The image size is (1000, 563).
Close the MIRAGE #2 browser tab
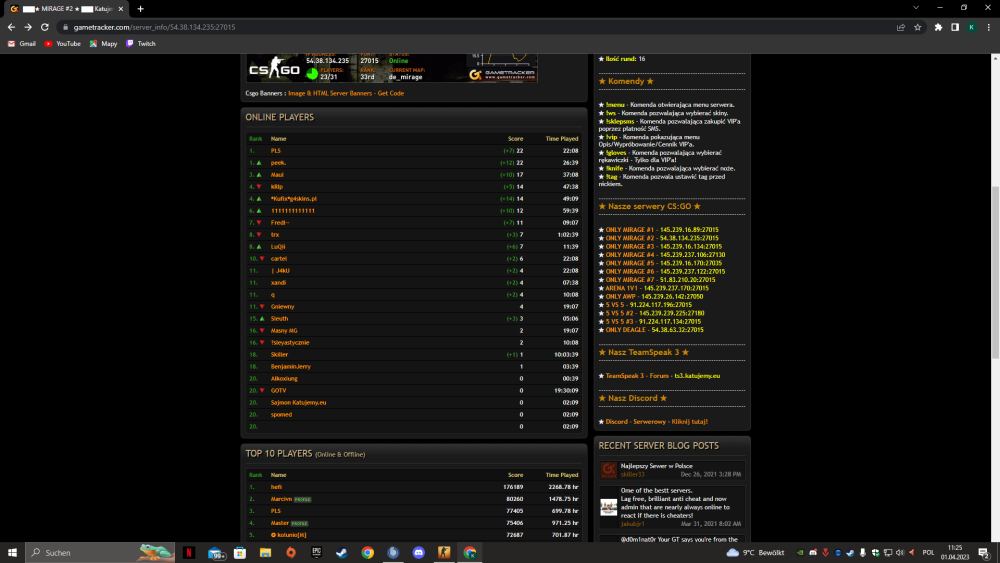click(121, 9)
